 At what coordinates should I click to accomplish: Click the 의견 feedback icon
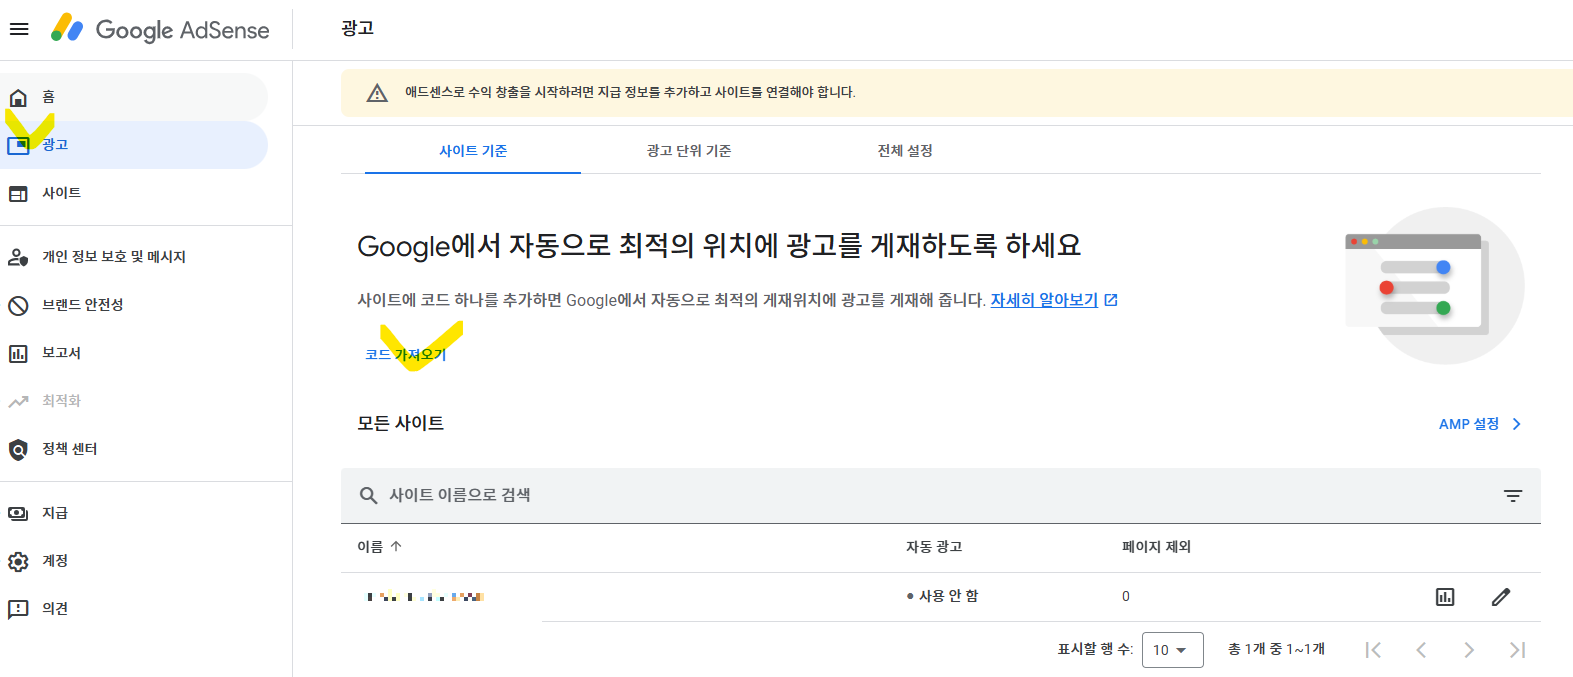[x=18, y=609]
